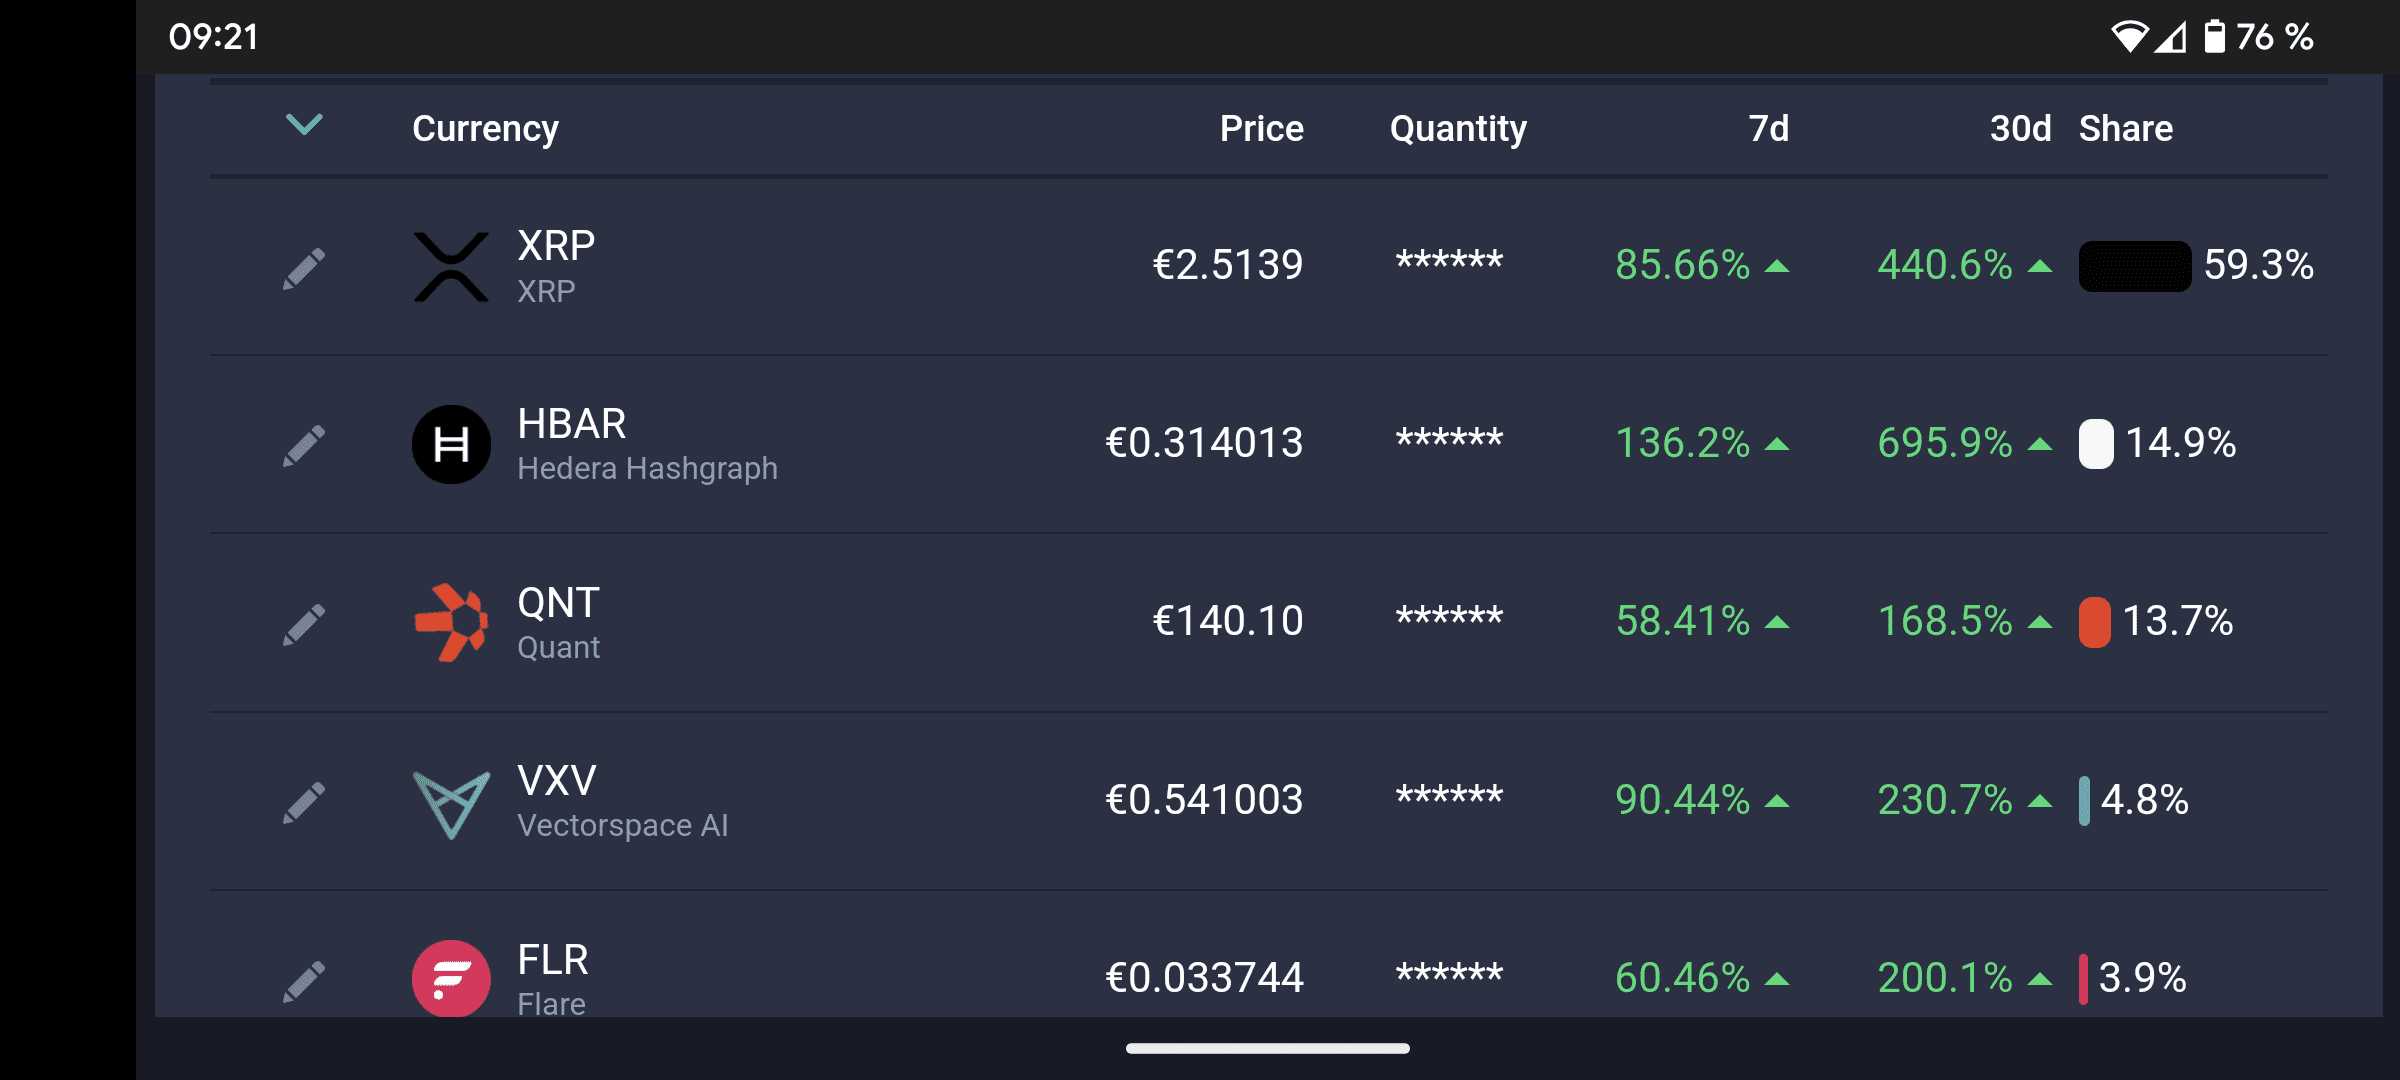Image resolution: width=2400 pixels, height=1080 pixels.
Task: Tap the Hedera Hashgraph H logo
Action: tap(451, 444)
